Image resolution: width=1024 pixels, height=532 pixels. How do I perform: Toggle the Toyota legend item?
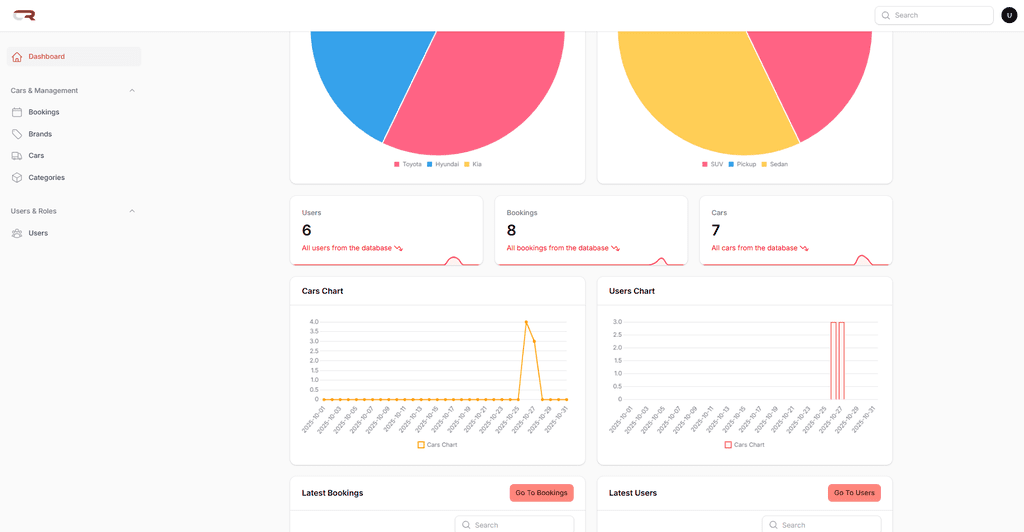click(408, 164)
